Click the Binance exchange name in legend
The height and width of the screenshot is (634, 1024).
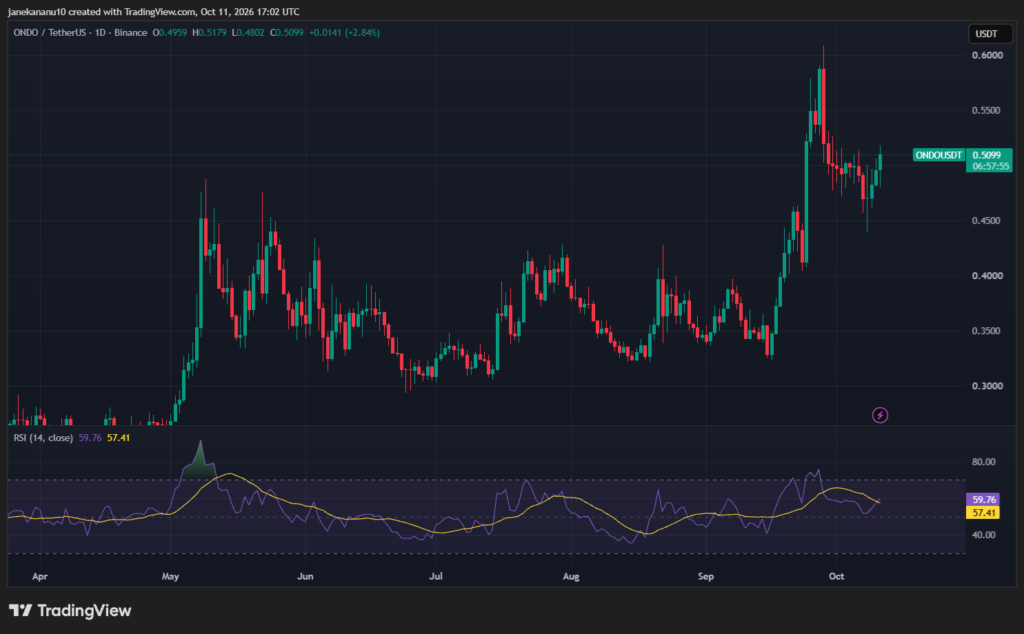(x=131, y=33)
